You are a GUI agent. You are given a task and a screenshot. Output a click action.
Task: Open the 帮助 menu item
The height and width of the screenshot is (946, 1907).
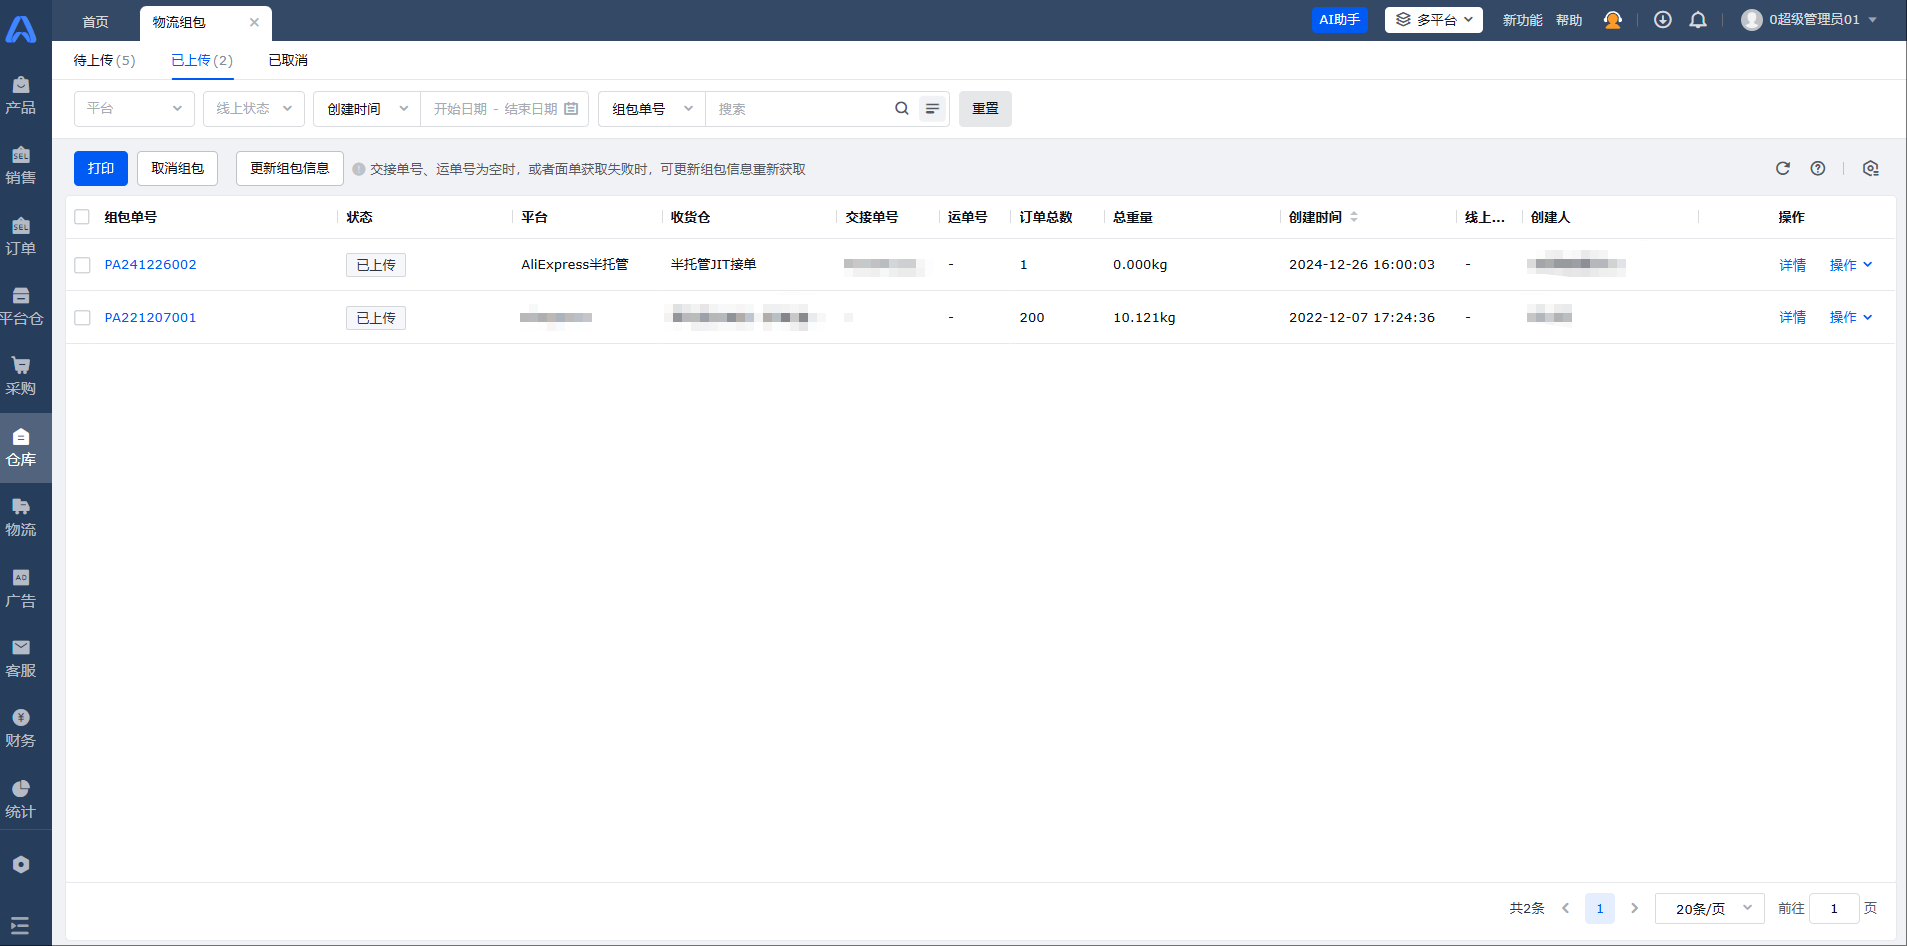point(1569,20)
